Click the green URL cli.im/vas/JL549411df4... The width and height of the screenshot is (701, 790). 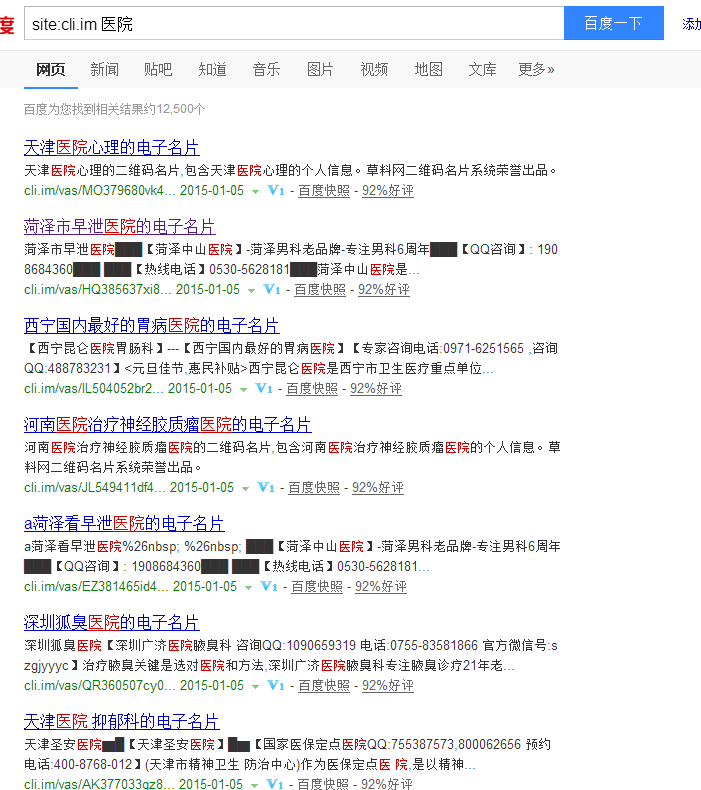(95, 487)
